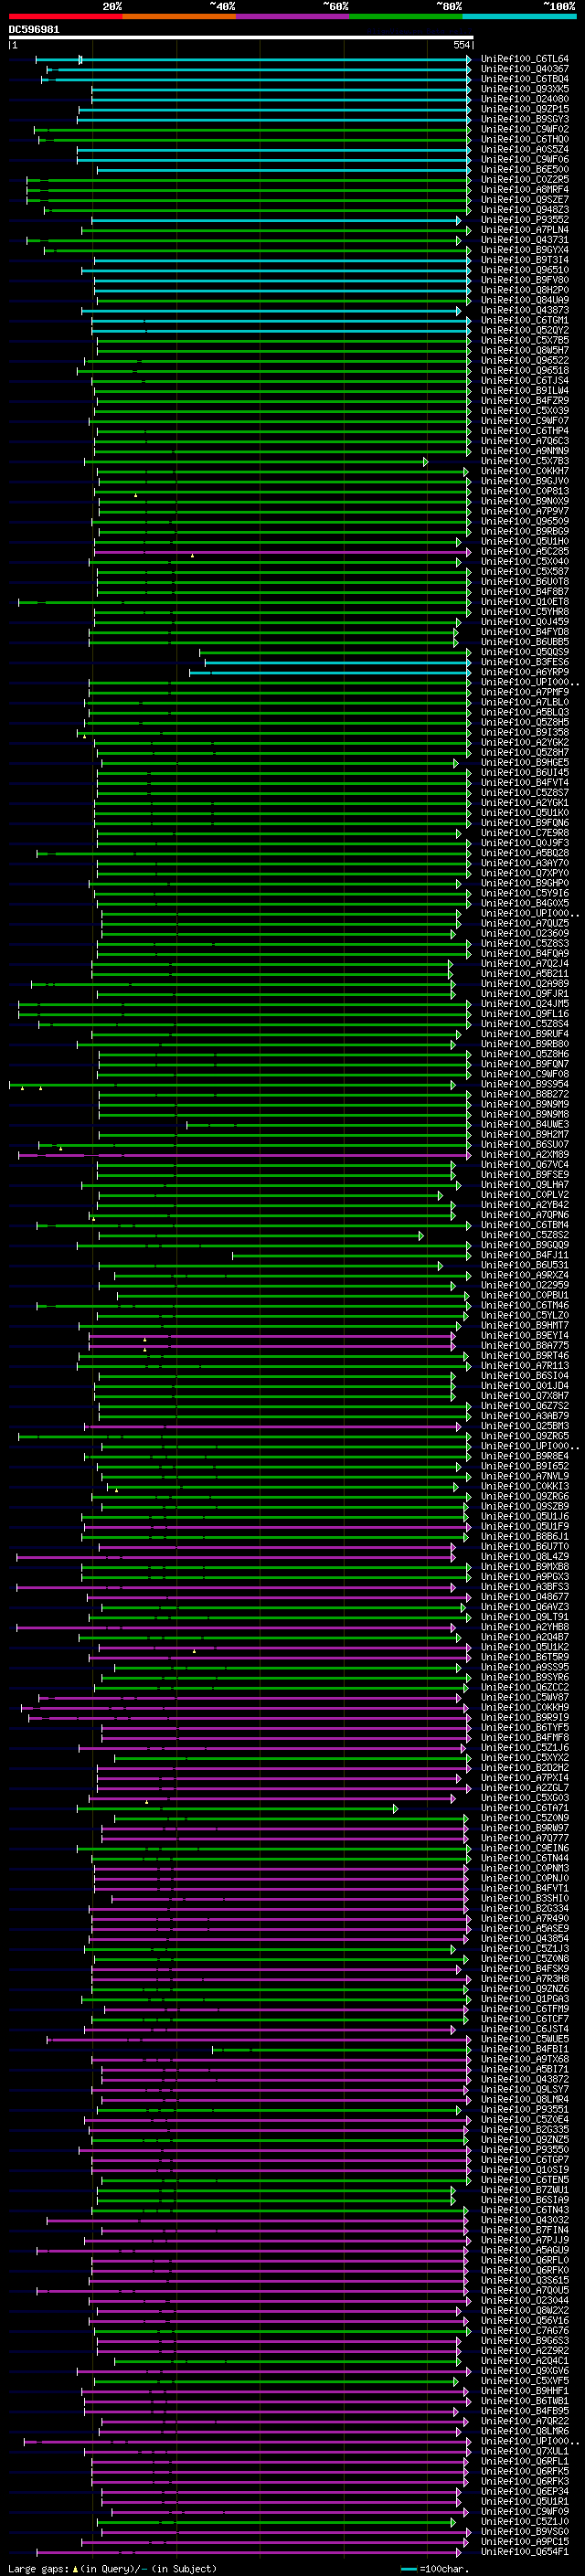This screenshot has height=2576, width=585.
Task: Click the UniRef100_Q7XPY0 label
Action: point(524,873)
